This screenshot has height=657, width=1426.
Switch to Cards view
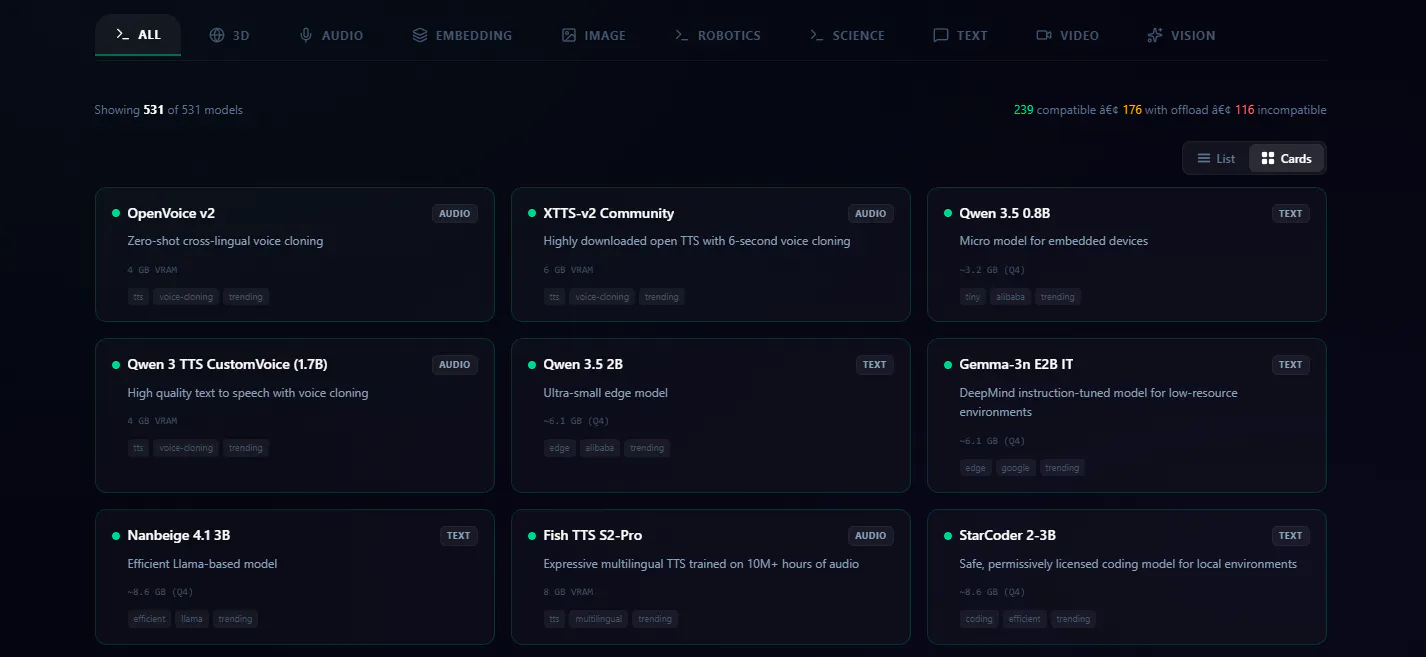tap(1286, 158)
